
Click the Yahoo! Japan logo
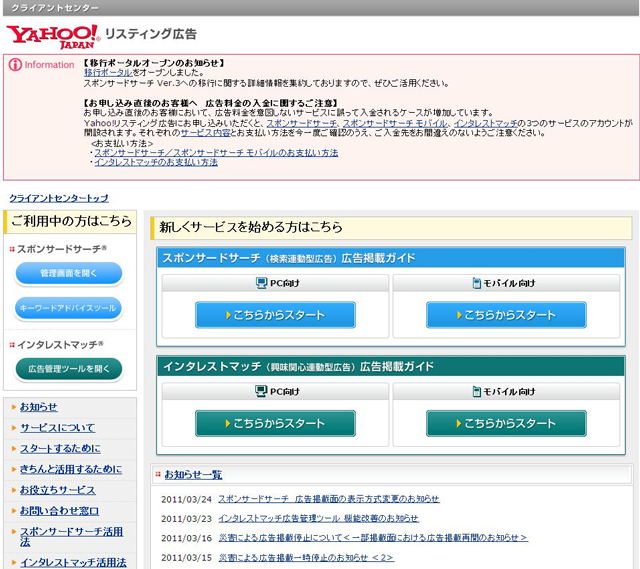pos(52,36)
